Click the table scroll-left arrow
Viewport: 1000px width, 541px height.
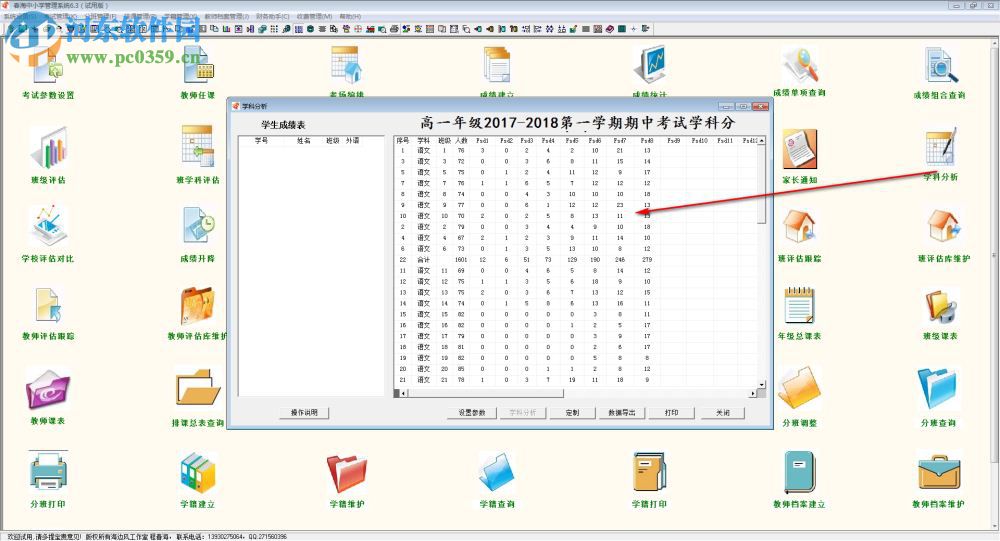pos(403,393)
